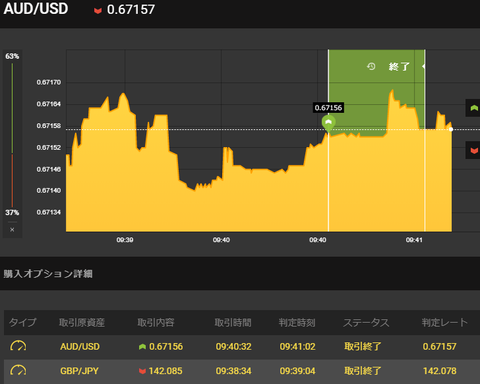The height and width of the screenshot is (384, 480).
Task: Select GBP/JPY in the options table
Action: point(79,371)
